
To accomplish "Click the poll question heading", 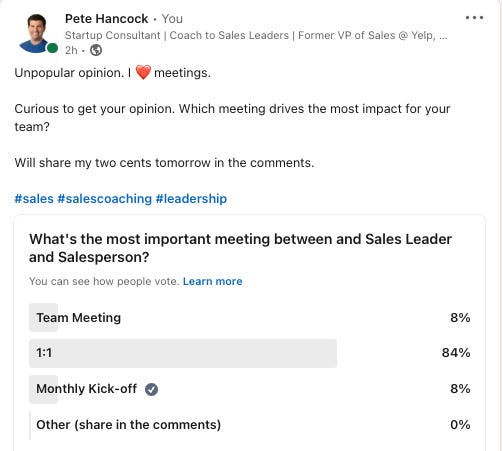I will coord(240,248).
